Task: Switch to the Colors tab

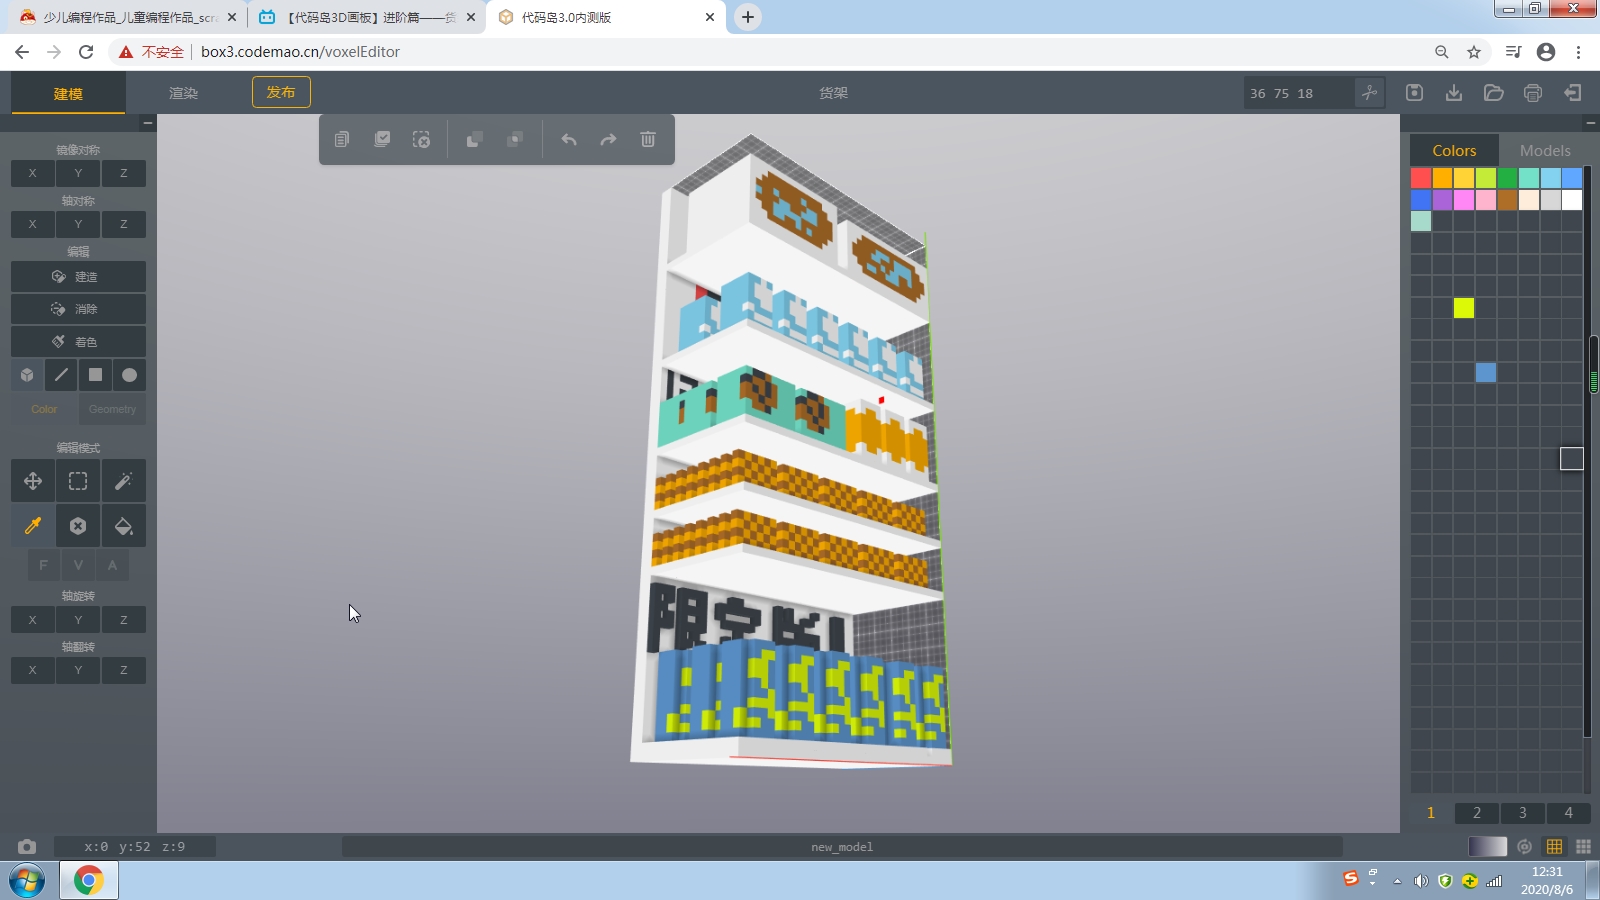Action: (1454, 150)
